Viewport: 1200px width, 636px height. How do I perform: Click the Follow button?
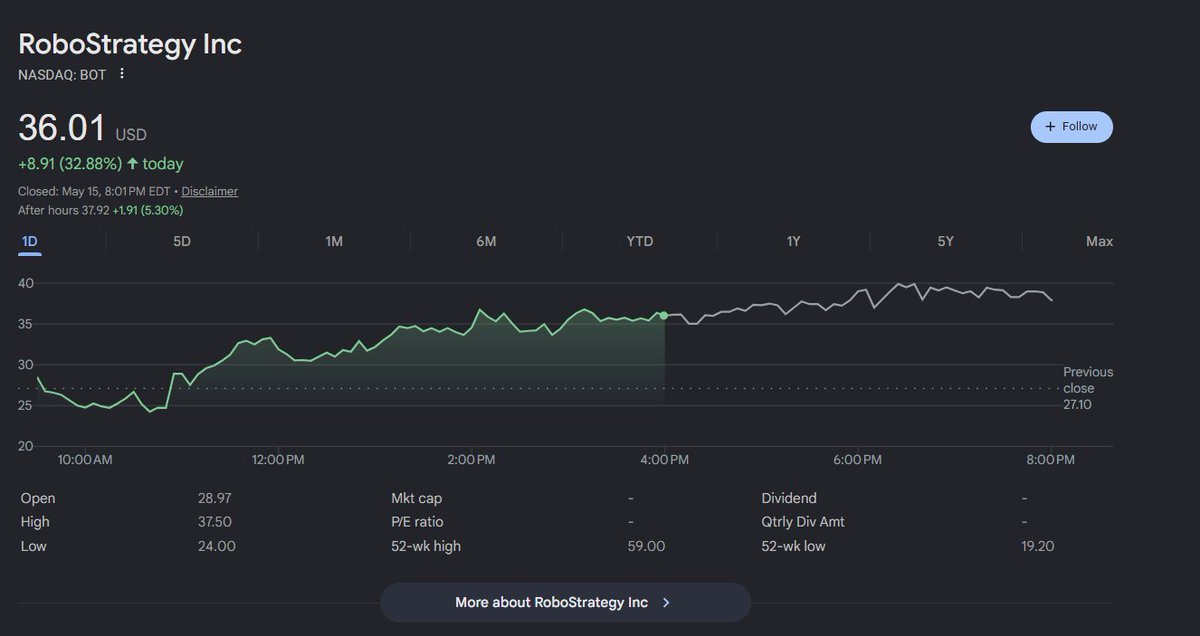point(1071,127)
